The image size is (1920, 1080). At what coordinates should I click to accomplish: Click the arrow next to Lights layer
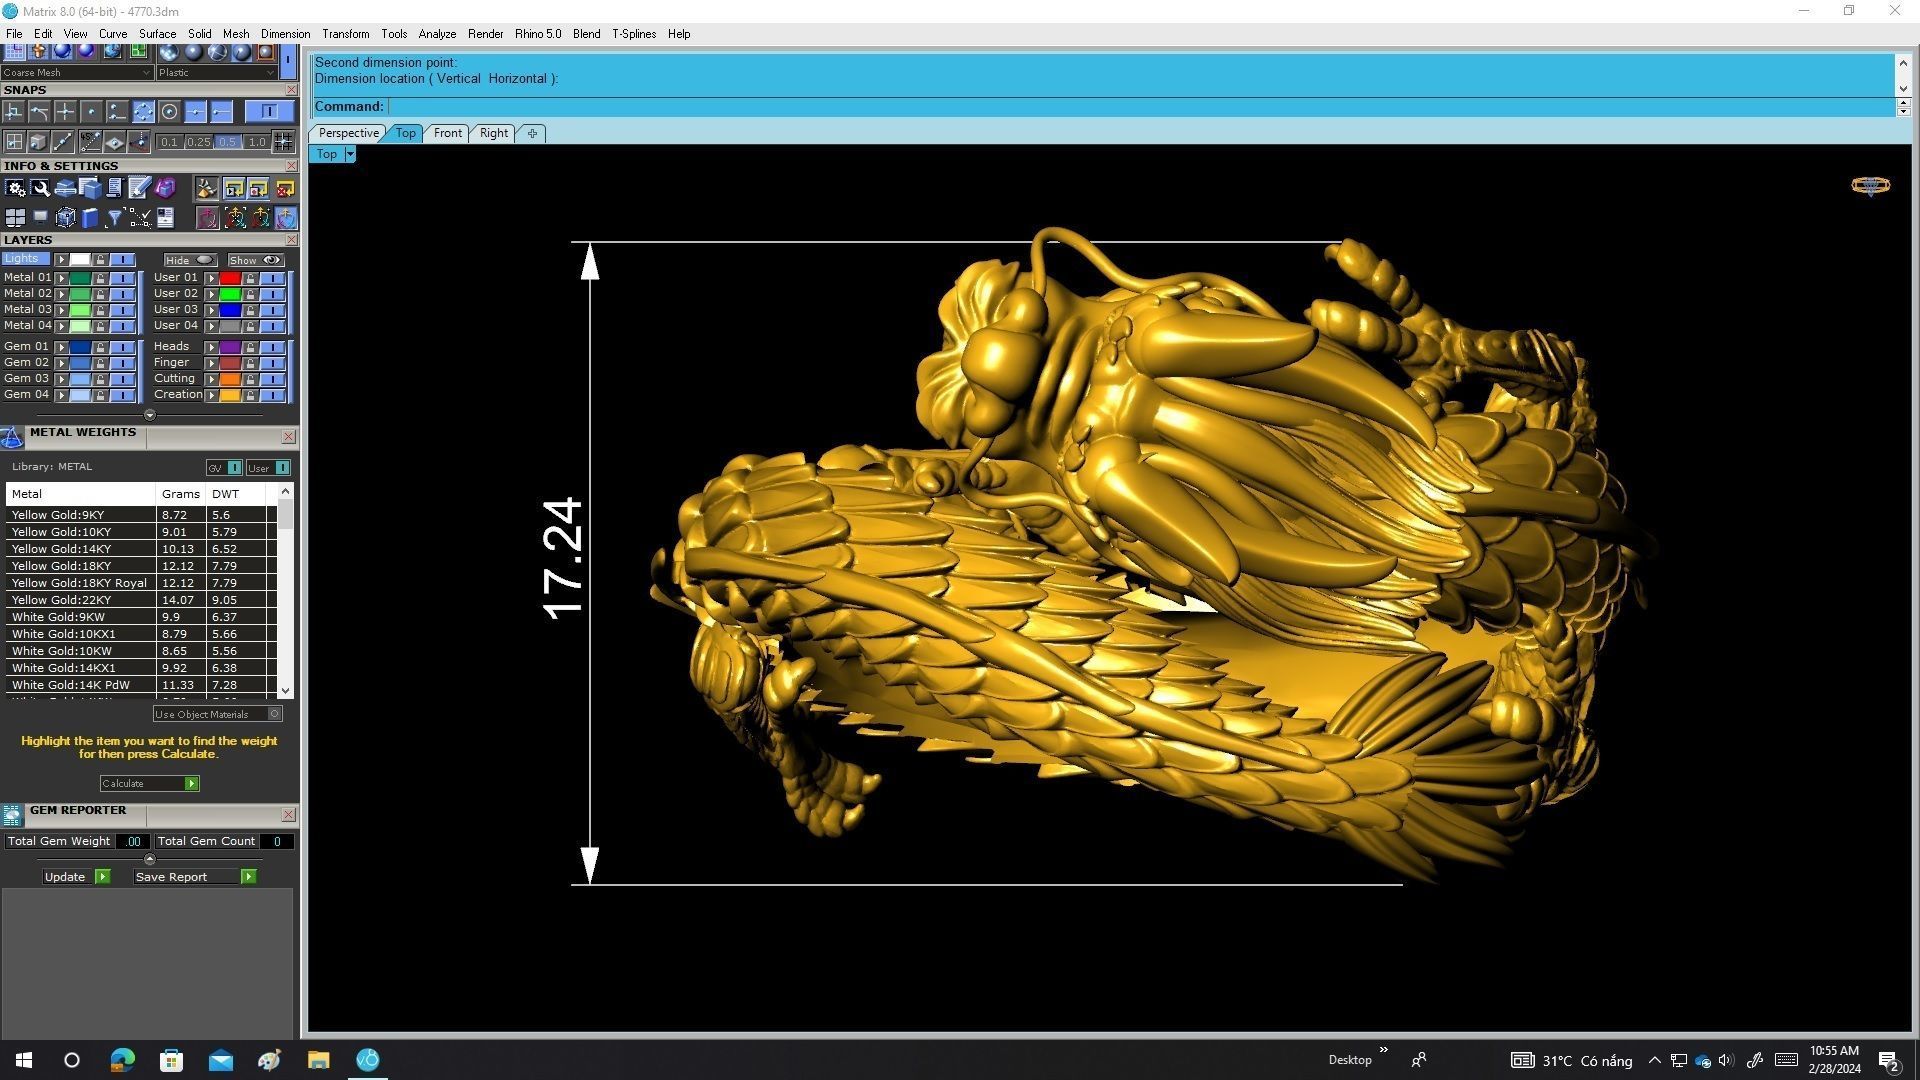[x=61, y=259]
